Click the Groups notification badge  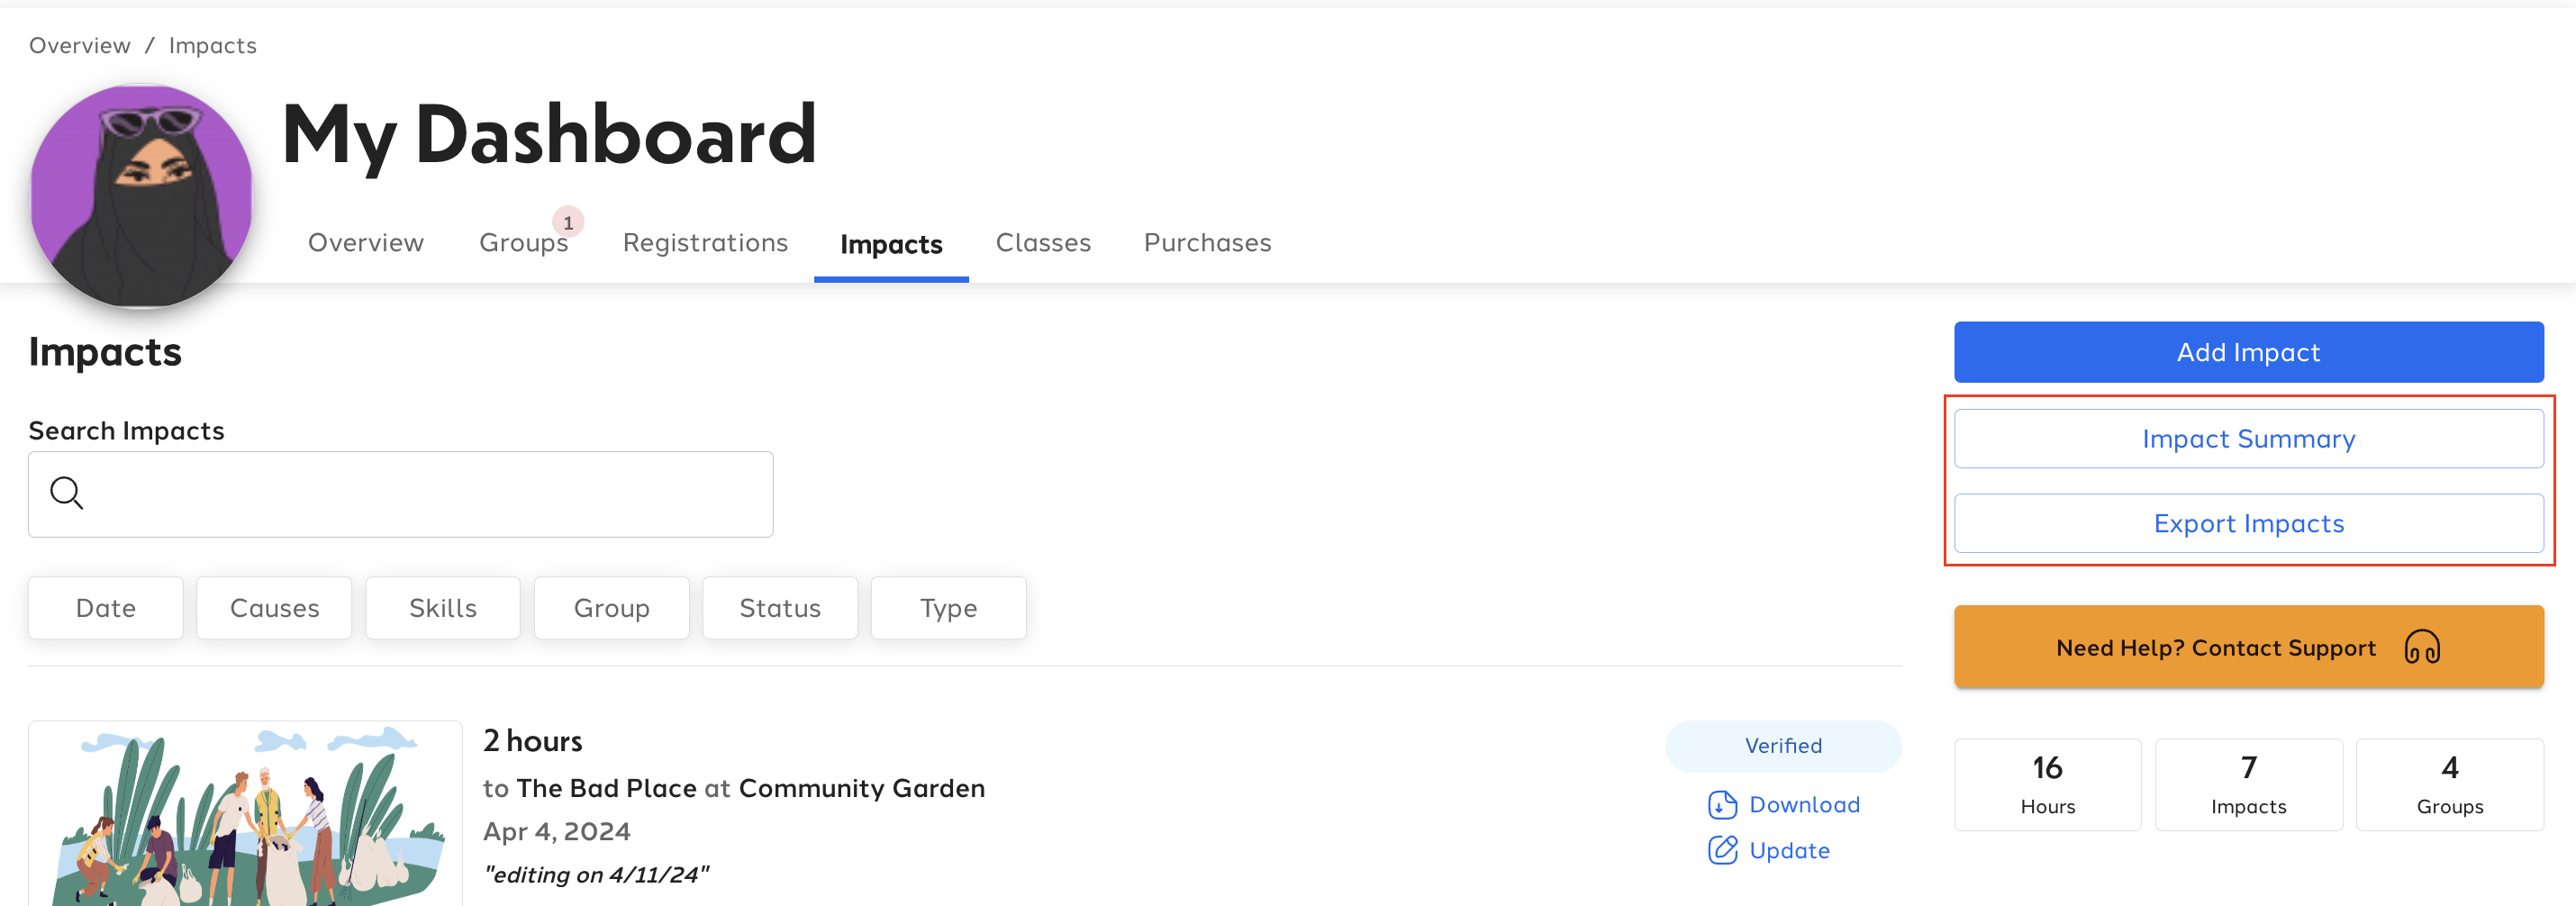568,222
